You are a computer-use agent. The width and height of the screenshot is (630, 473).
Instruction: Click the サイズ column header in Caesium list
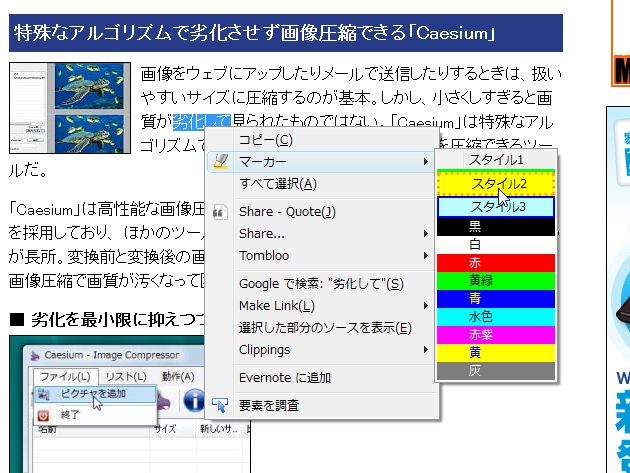pos(165,429)
